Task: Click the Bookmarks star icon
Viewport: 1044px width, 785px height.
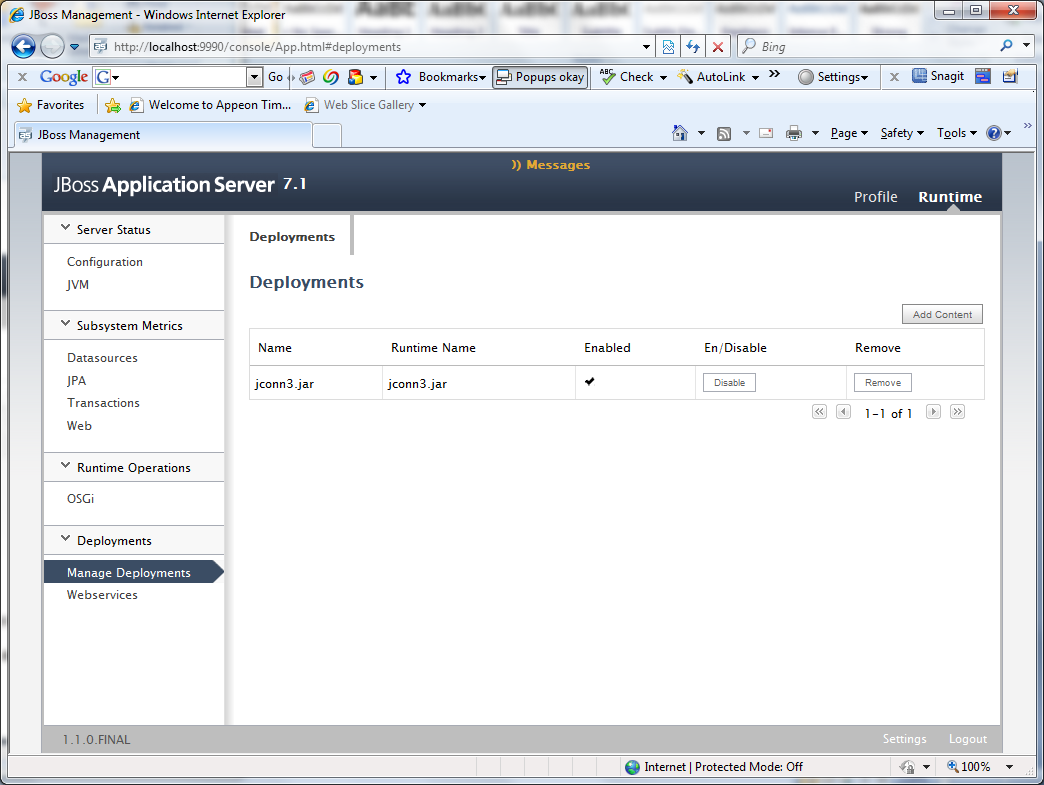Action: [403, 77]
